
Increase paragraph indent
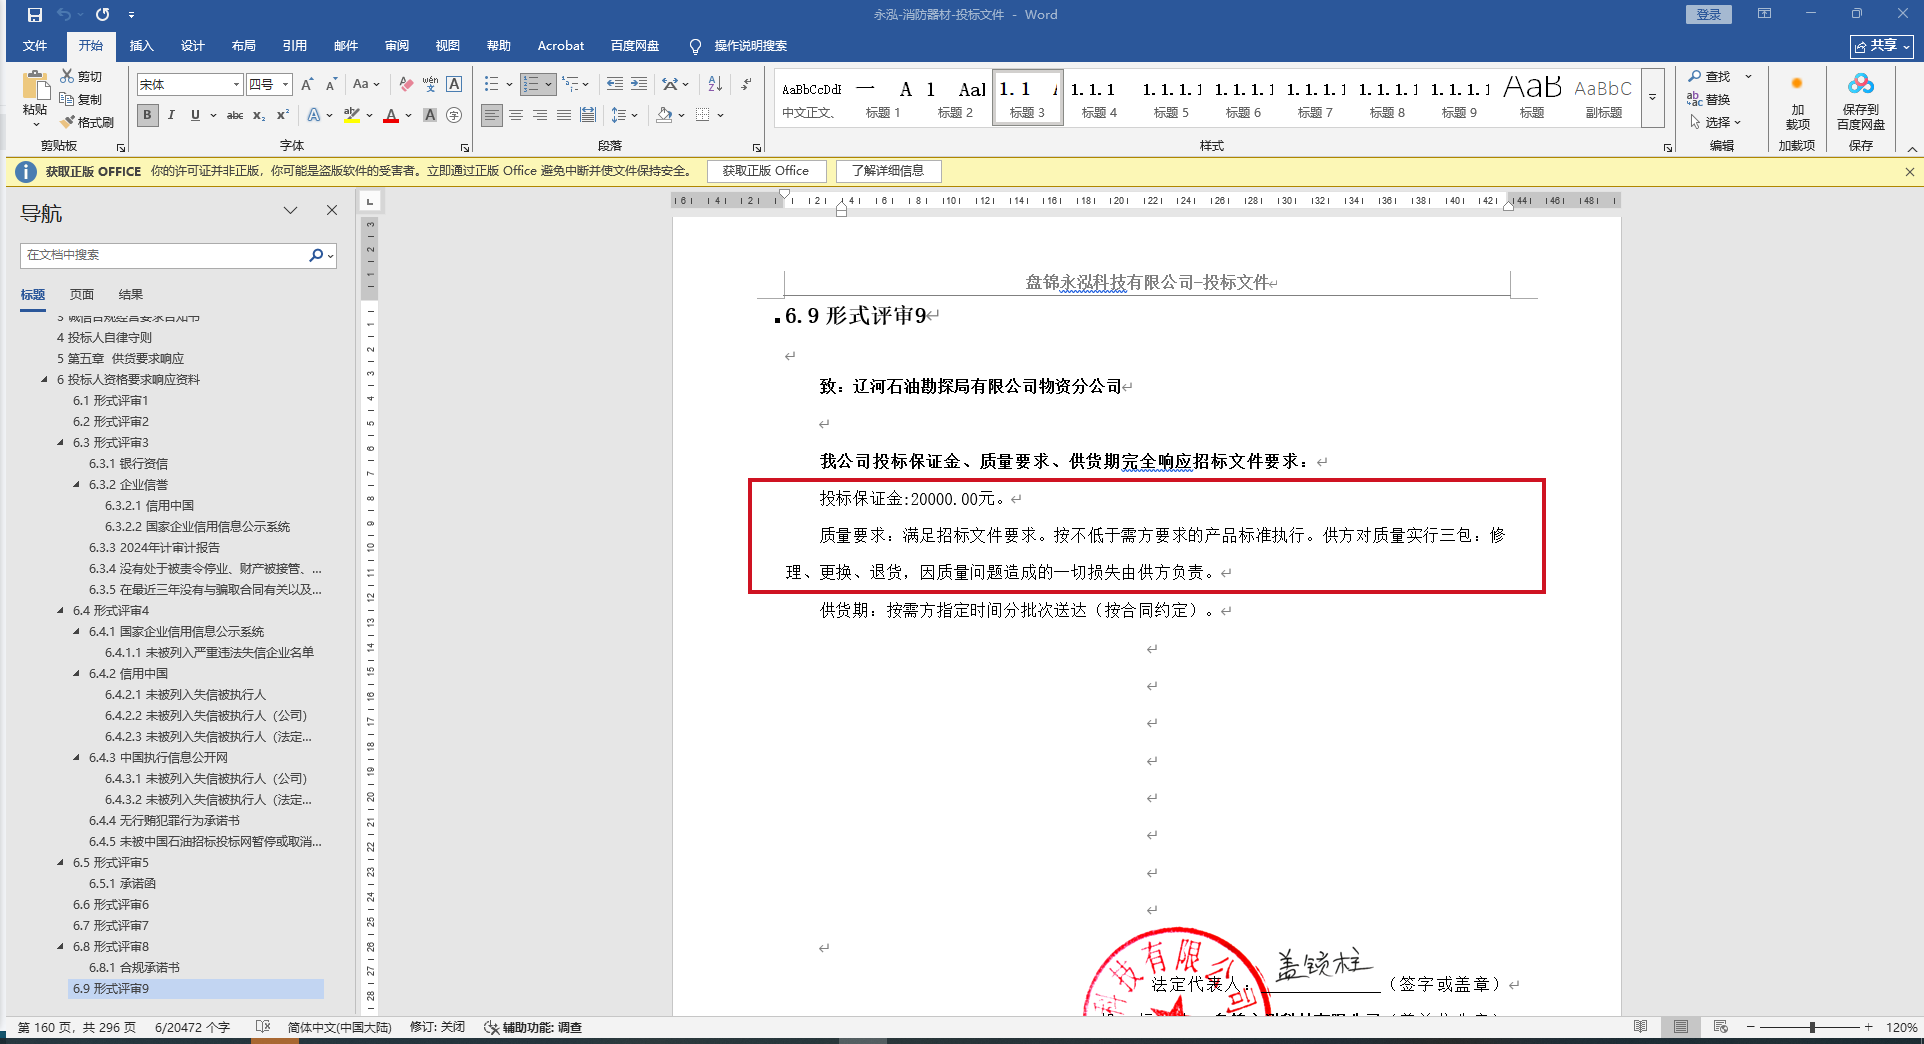[x=639, y=84]
